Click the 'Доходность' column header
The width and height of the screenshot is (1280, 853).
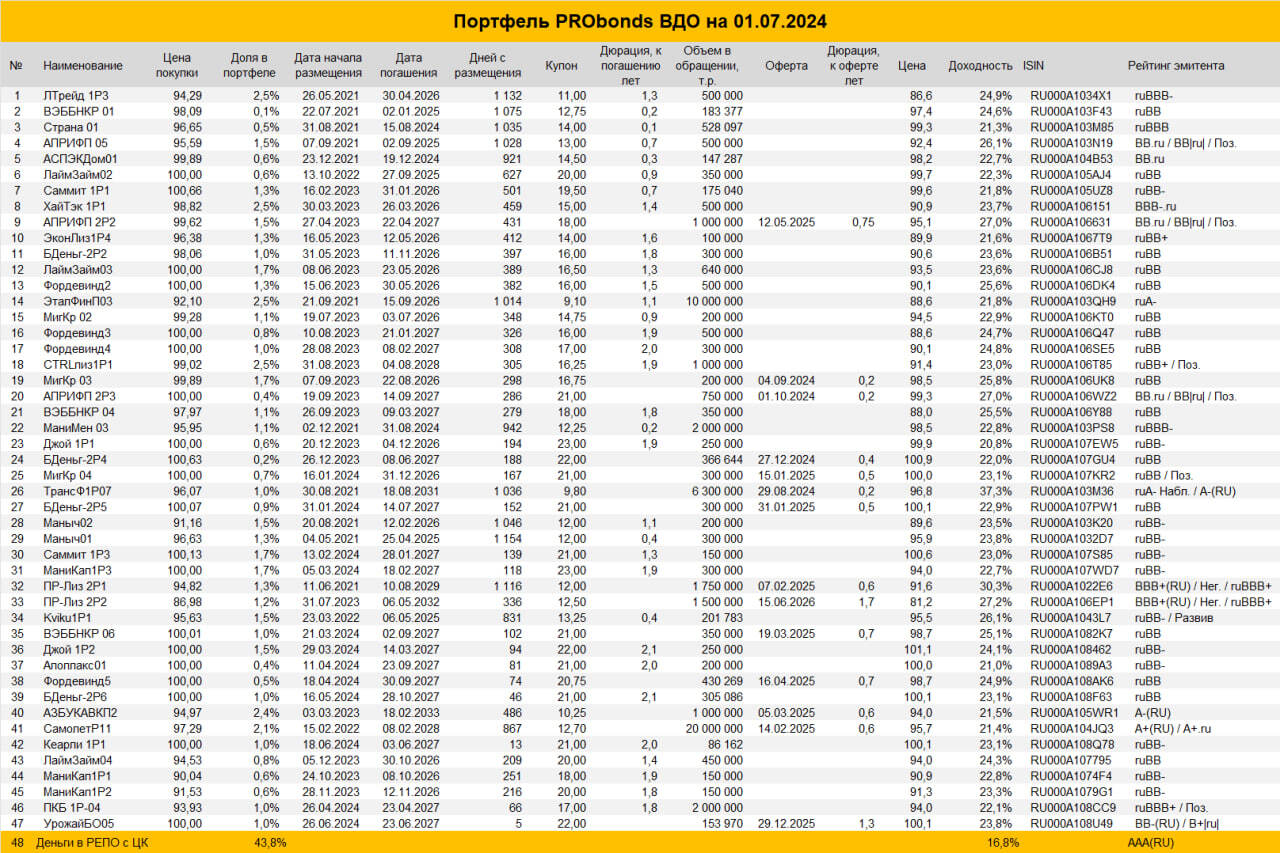(x=980, y=66)
